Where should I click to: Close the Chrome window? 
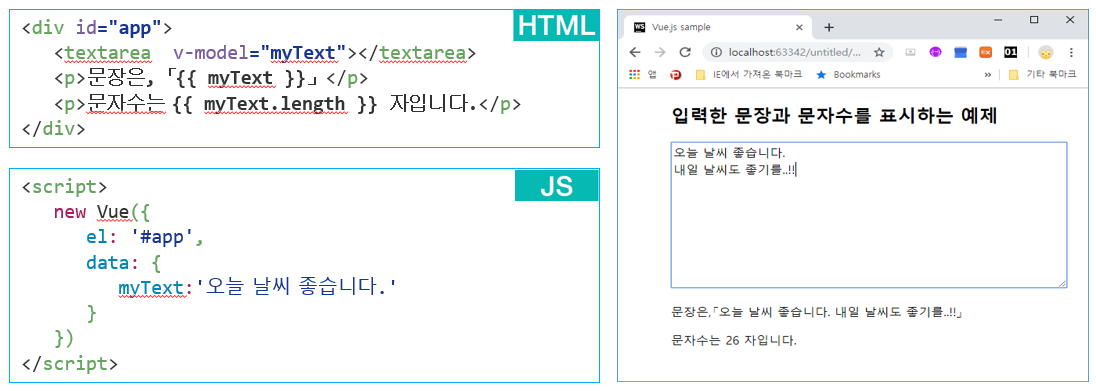tap(1069, 20)
